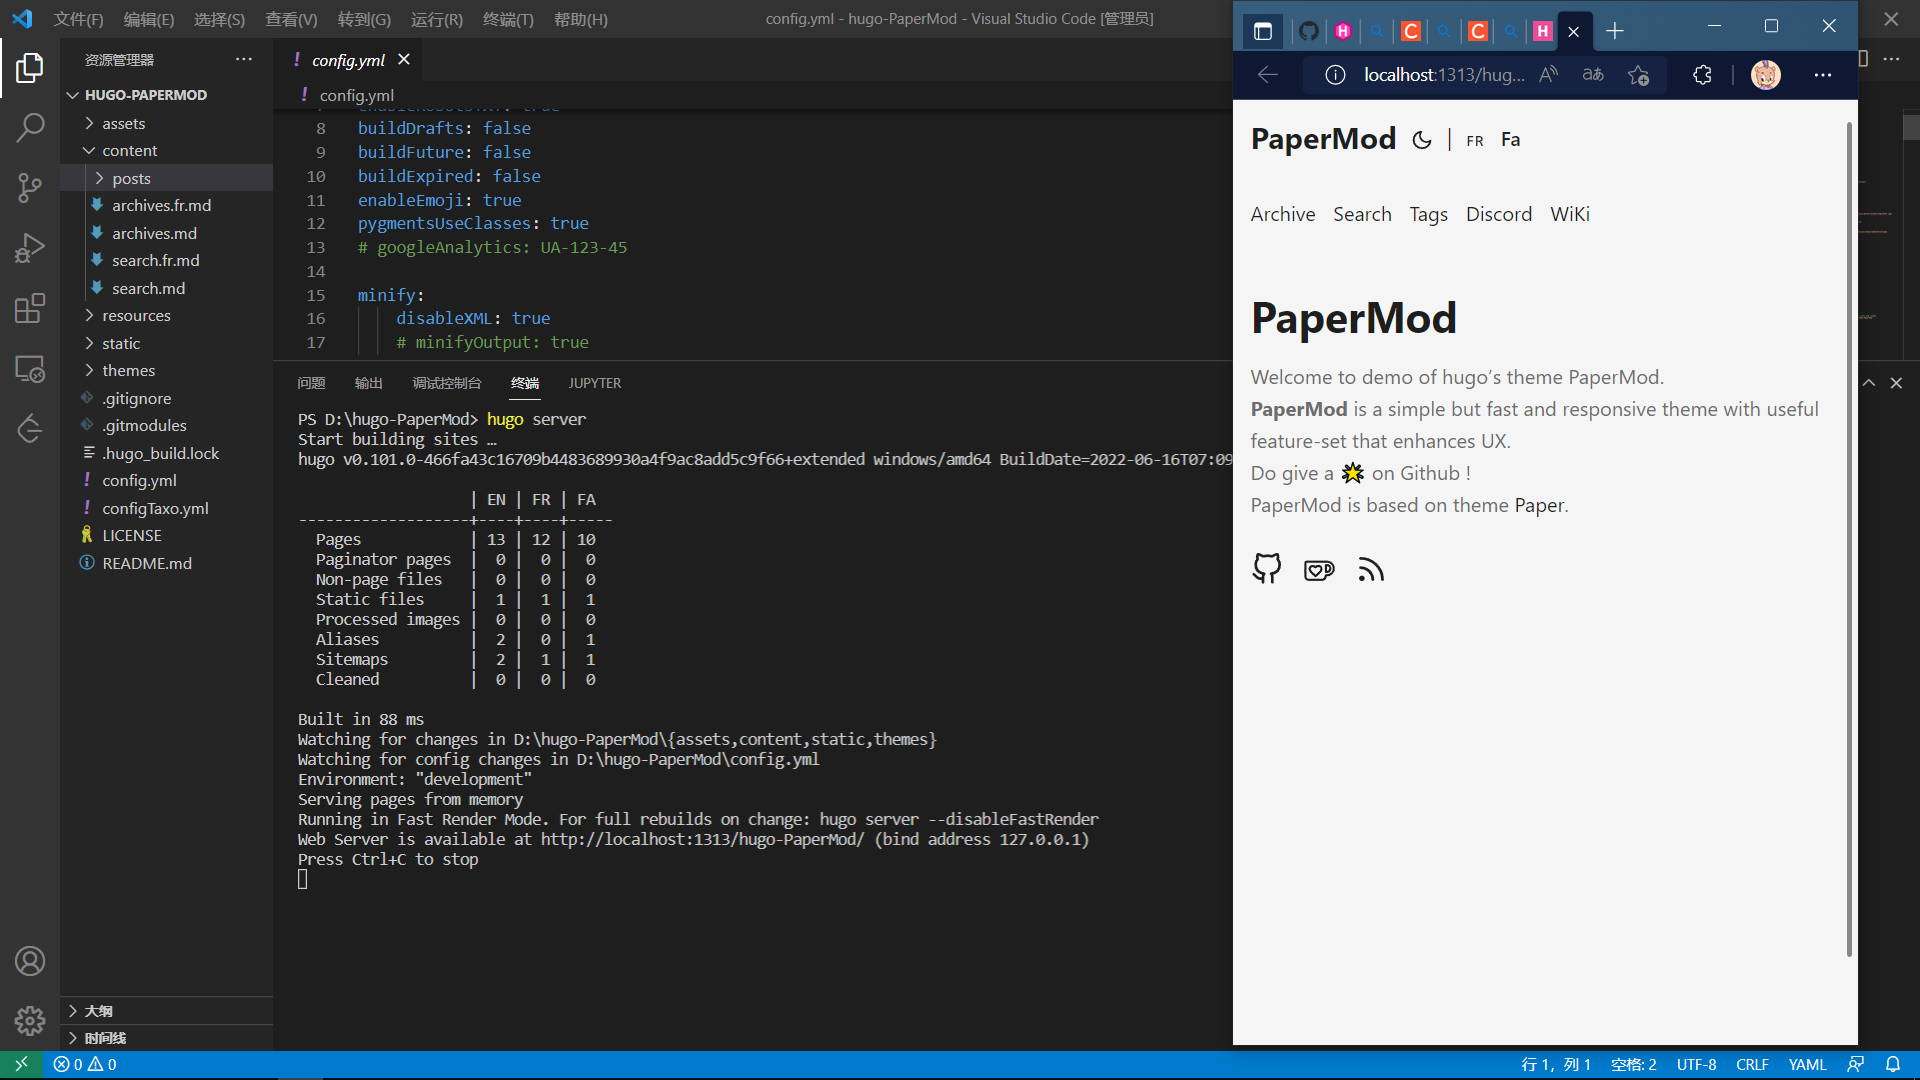
Task: Click the browser address bar
Action: point(1443,75)
